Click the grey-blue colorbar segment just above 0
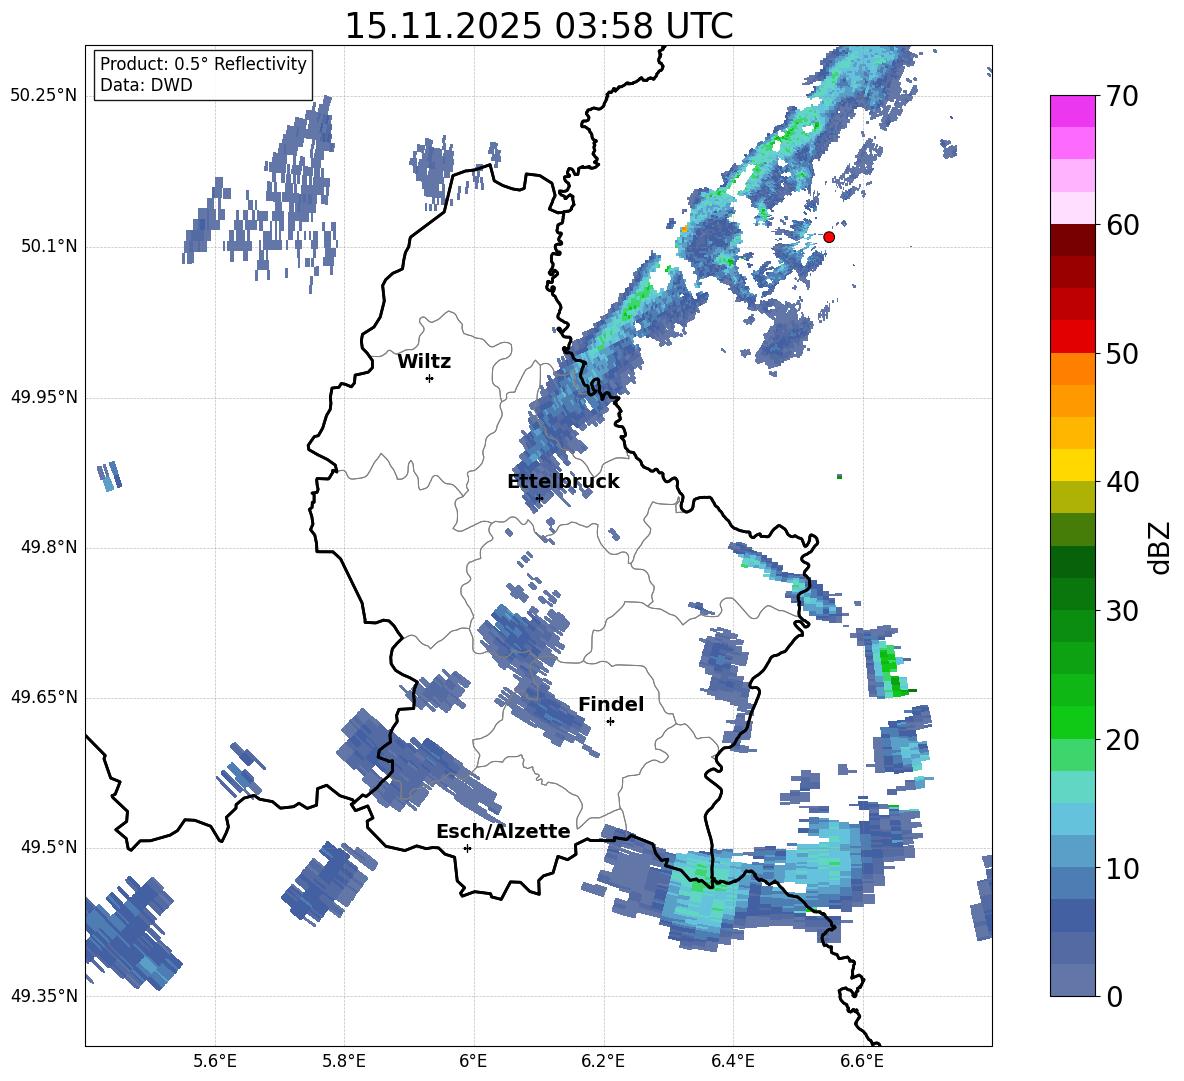 click(1073, 980)
